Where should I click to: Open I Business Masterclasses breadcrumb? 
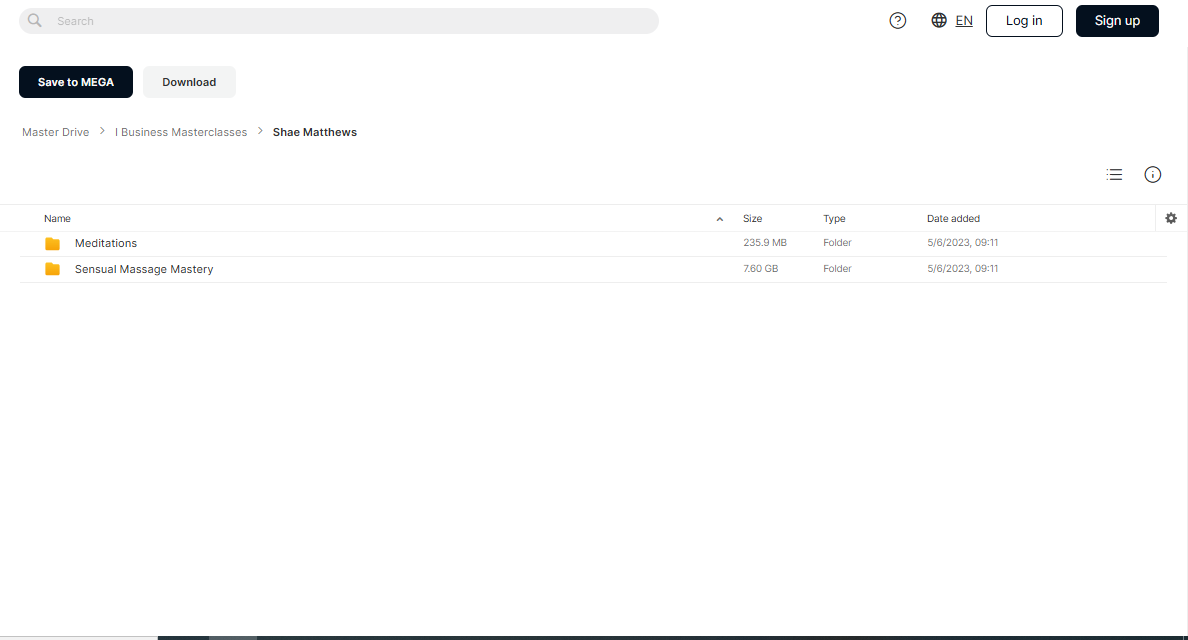click(181, 132)
